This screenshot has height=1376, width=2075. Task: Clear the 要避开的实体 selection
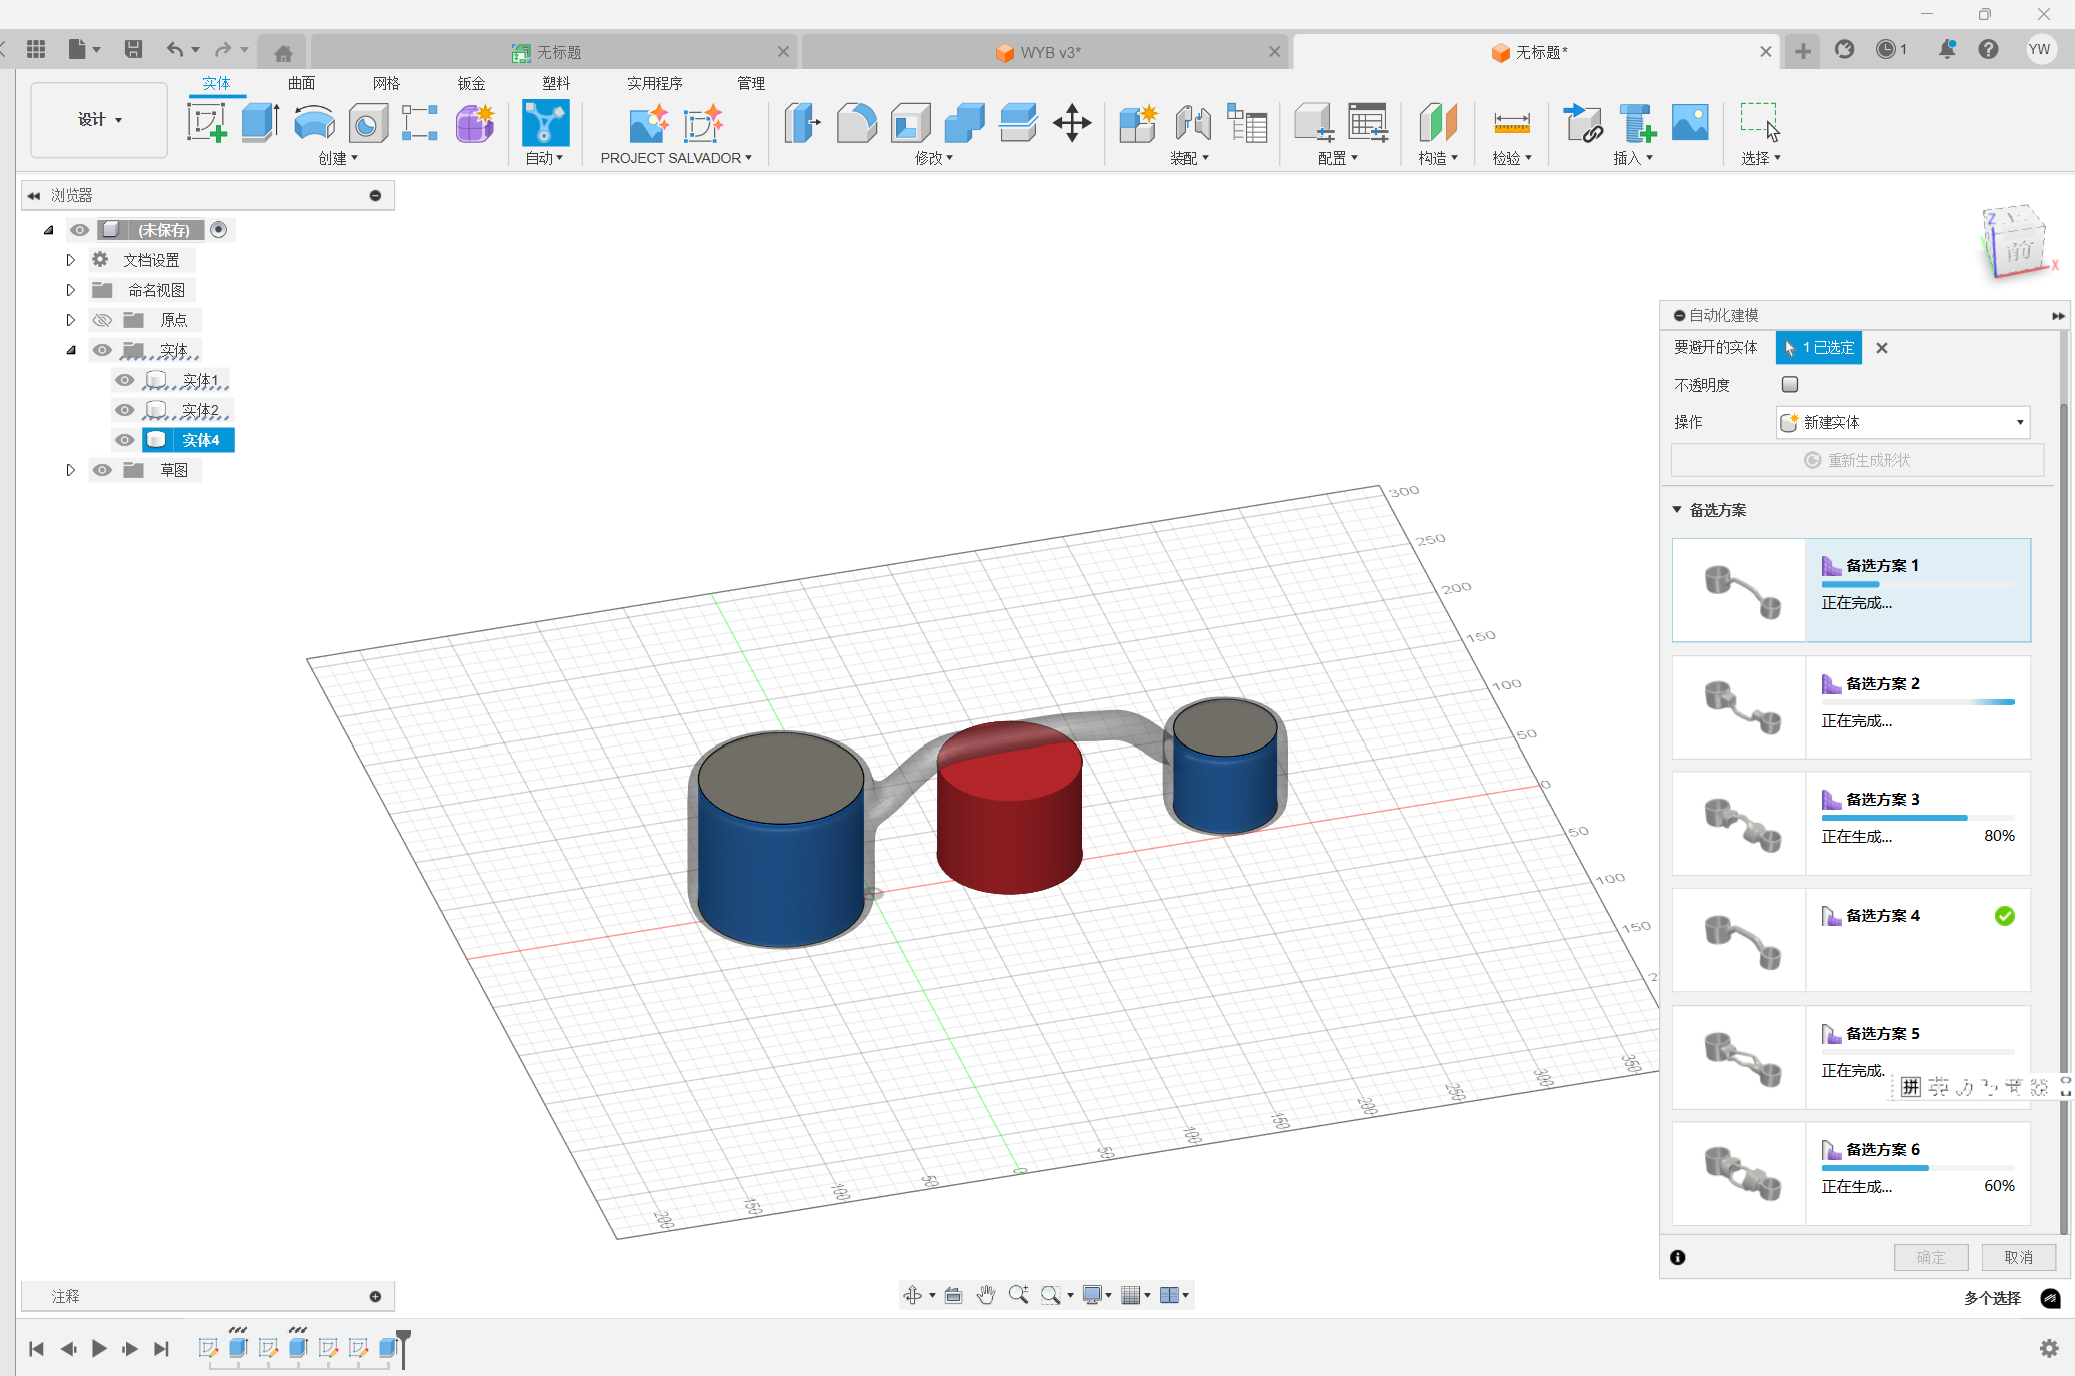(x=1882, y=348)
